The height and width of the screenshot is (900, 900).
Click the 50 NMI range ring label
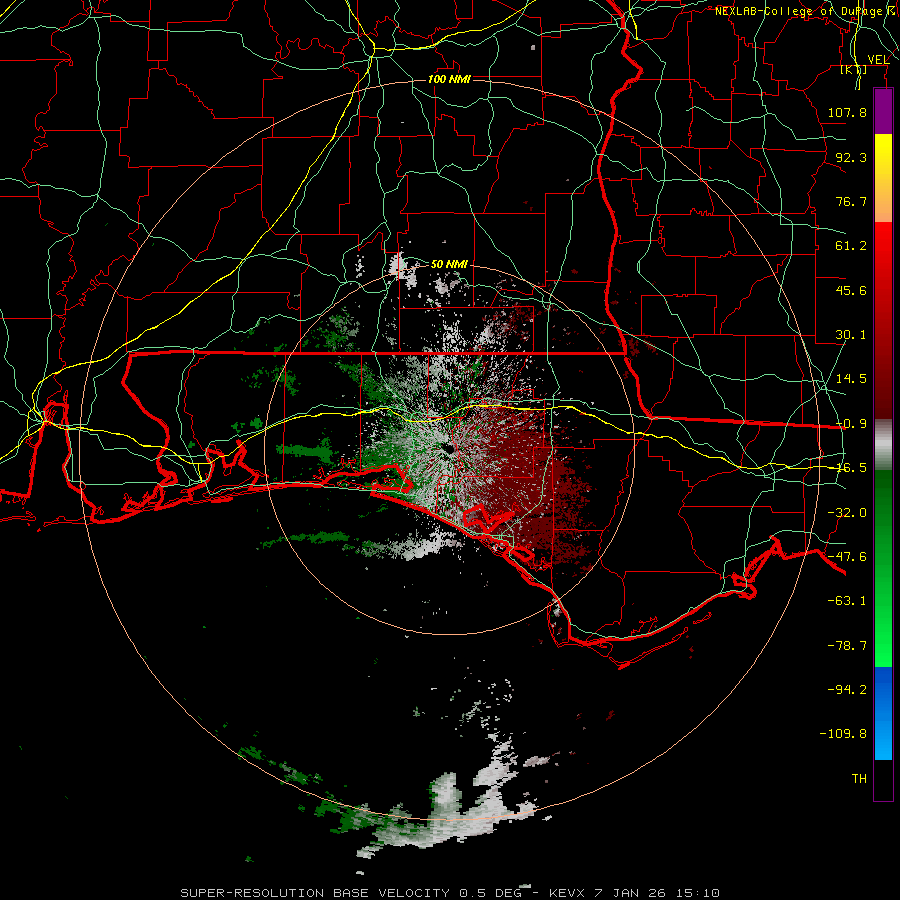[x=449, y=264]
